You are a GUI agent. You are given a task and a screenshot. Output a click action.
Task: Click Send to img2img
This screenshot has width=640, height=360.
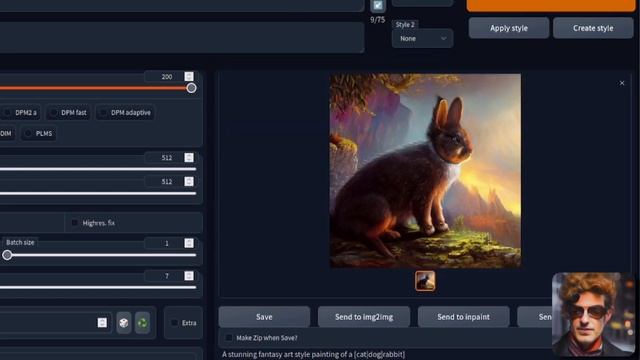click(364, 317)
